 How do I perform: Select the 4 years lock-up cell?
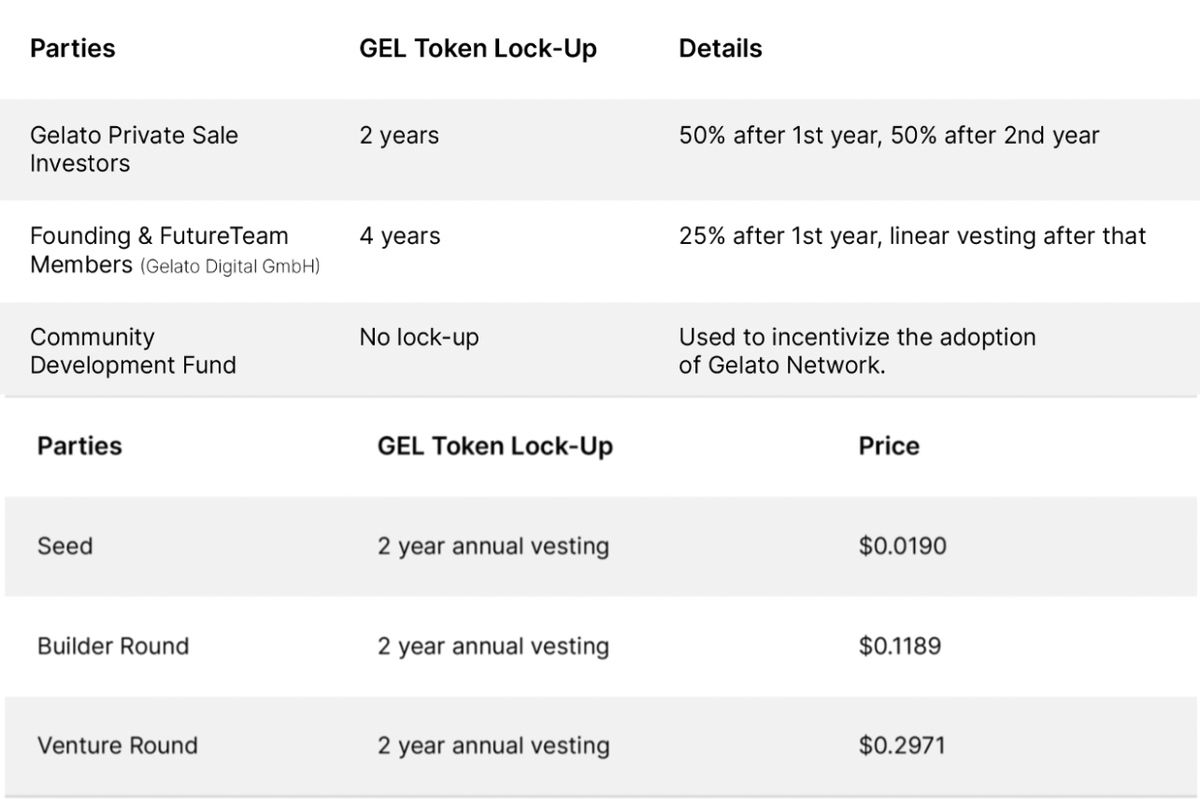(399, 237)
